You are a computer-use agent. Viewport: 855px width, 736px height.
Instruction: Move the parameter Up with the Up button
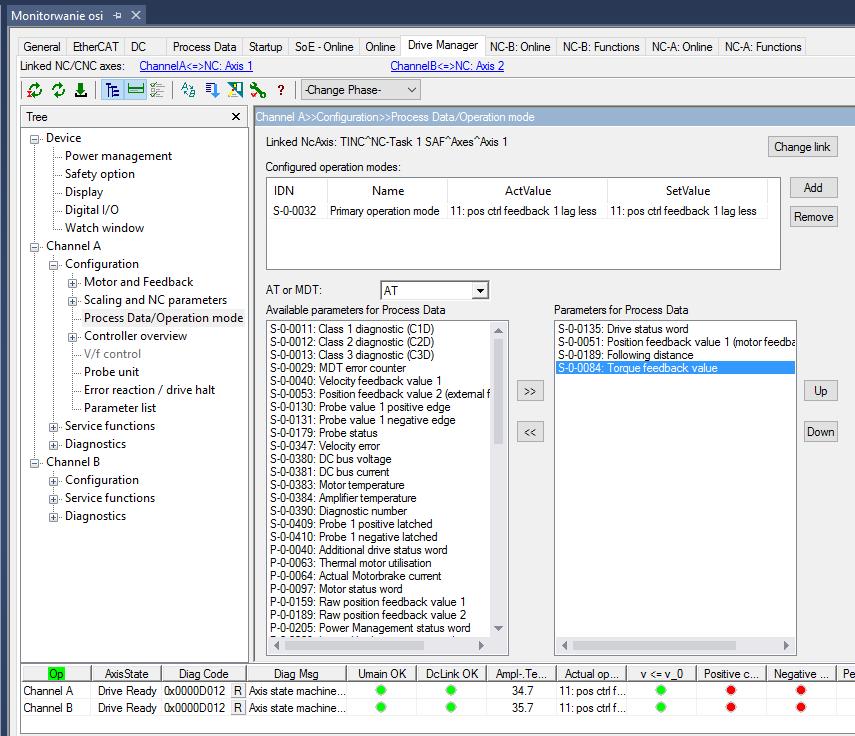[820, 391]
